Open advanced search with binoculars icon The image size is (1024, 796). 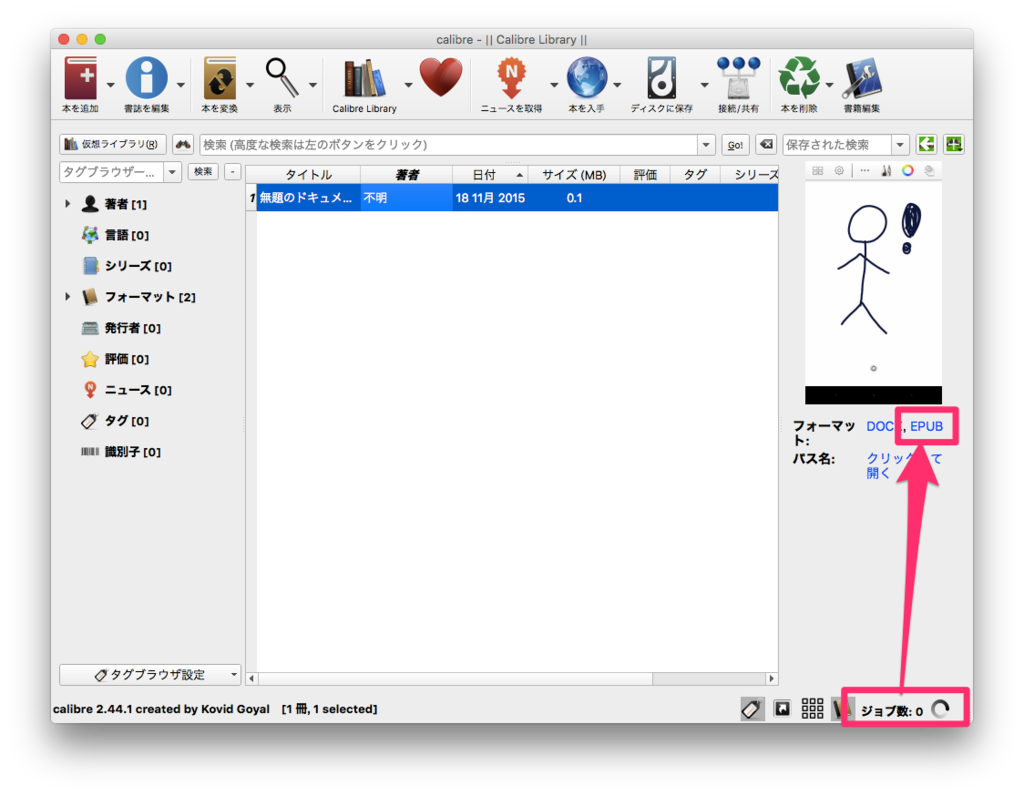click(x=183, y=144)
